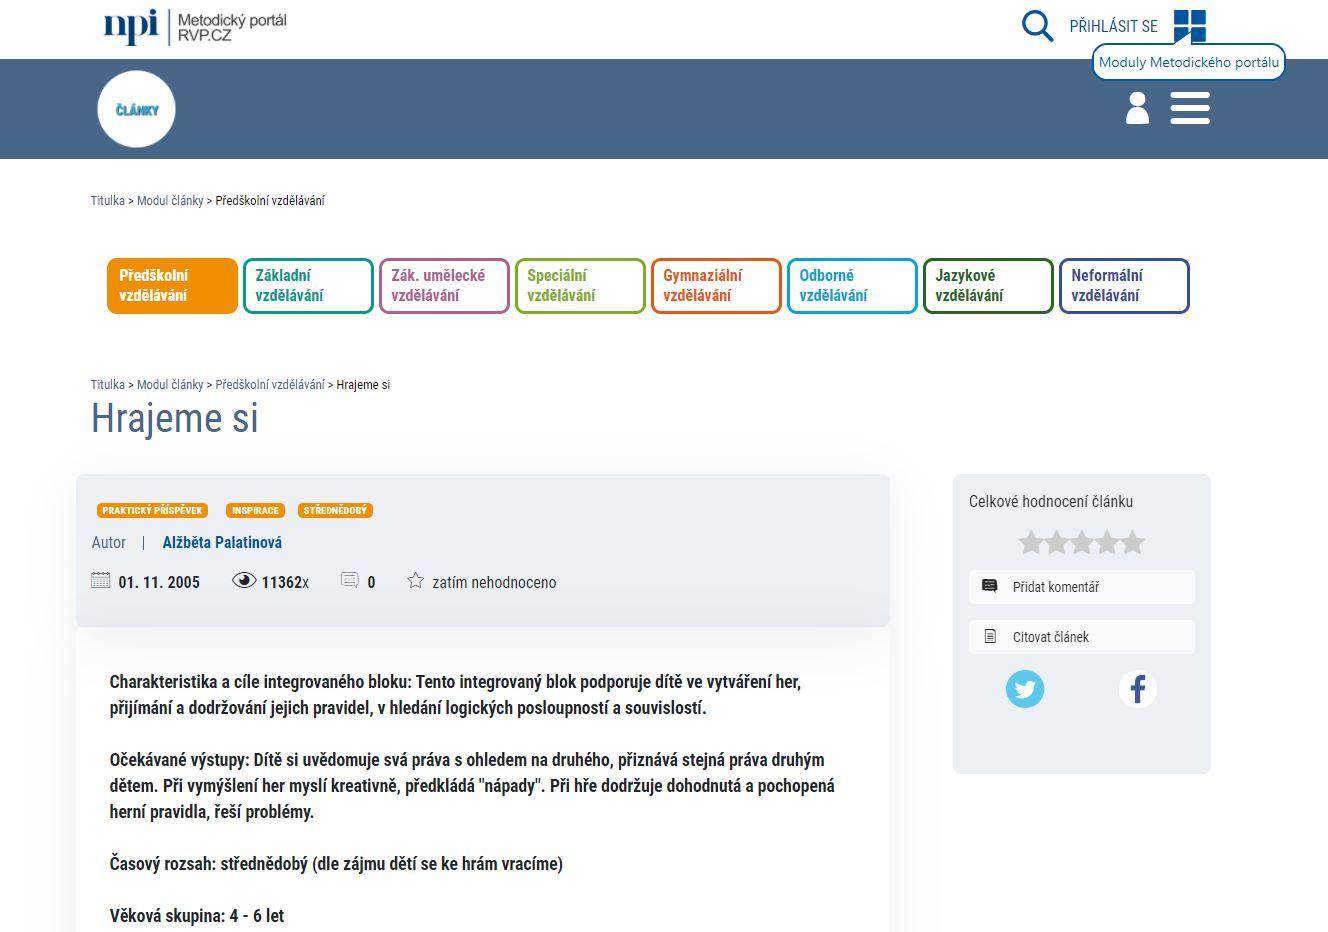The height and width of the screenshot is (932, 1328).
Task: Open the hamburger menu
Action: coord(1189,108)
